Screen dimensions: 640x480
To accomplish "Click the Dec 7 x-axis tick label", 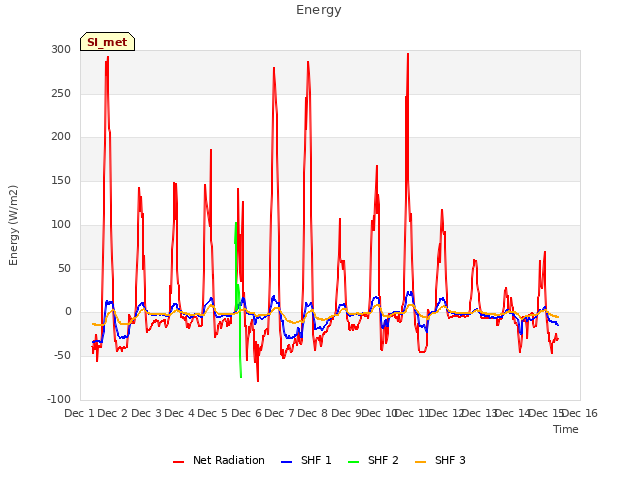I will [280, 413].
